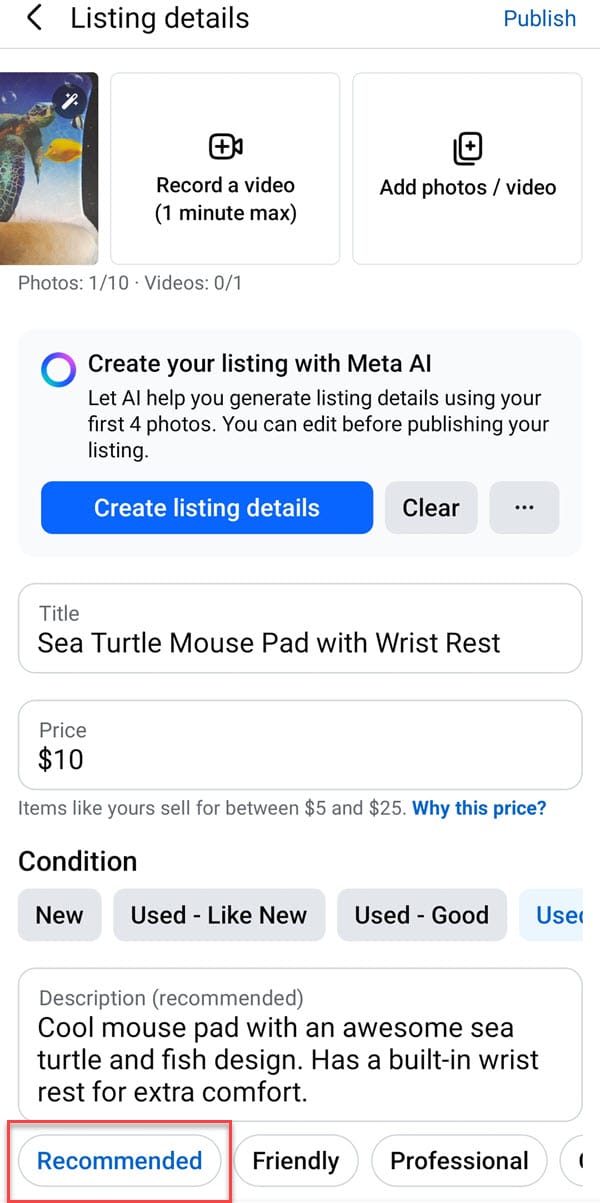Edit the Description text box
Image resolution: width=600 pixels, height=1203 pixels.
pos(300,1058)
